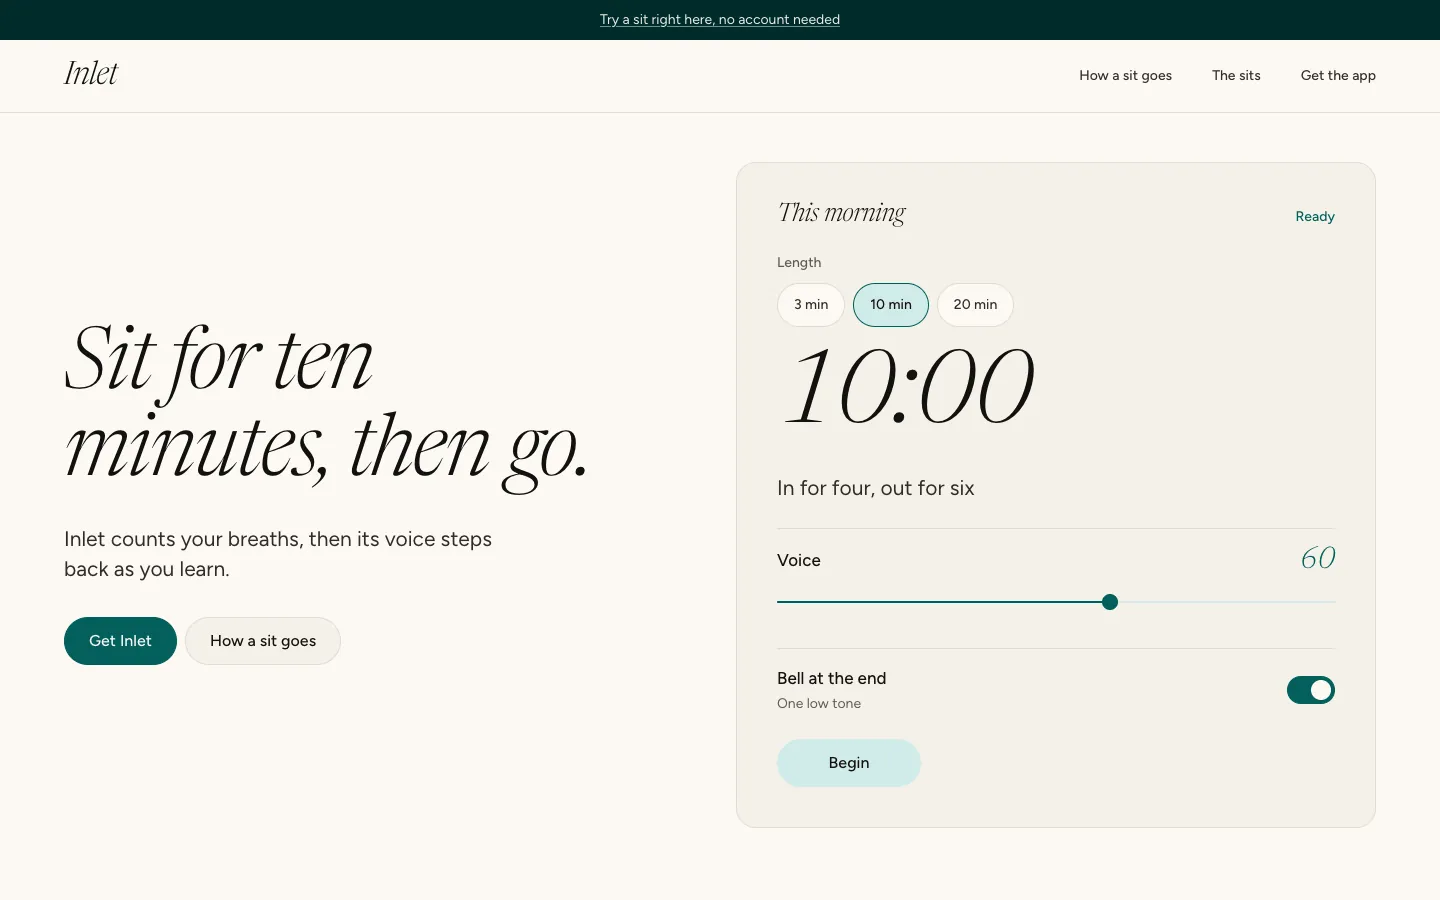Click the 10:00 timer display

click(909, 388)
